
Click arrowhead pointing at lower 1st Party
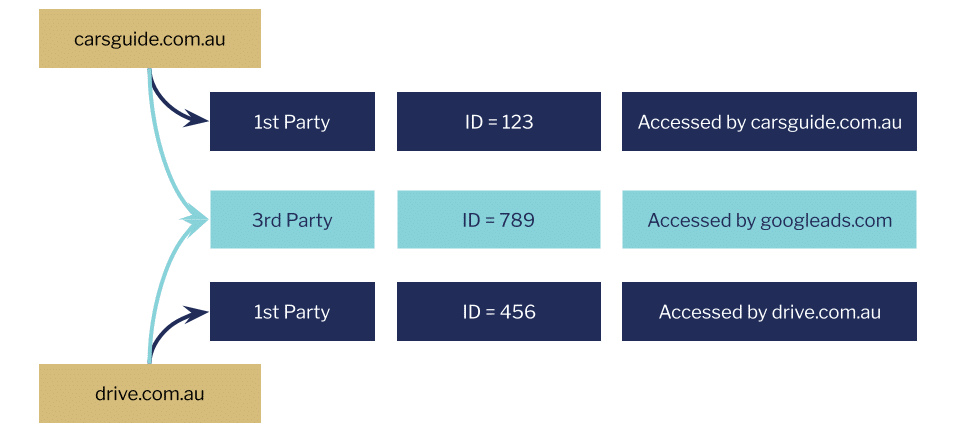point(200,313)
